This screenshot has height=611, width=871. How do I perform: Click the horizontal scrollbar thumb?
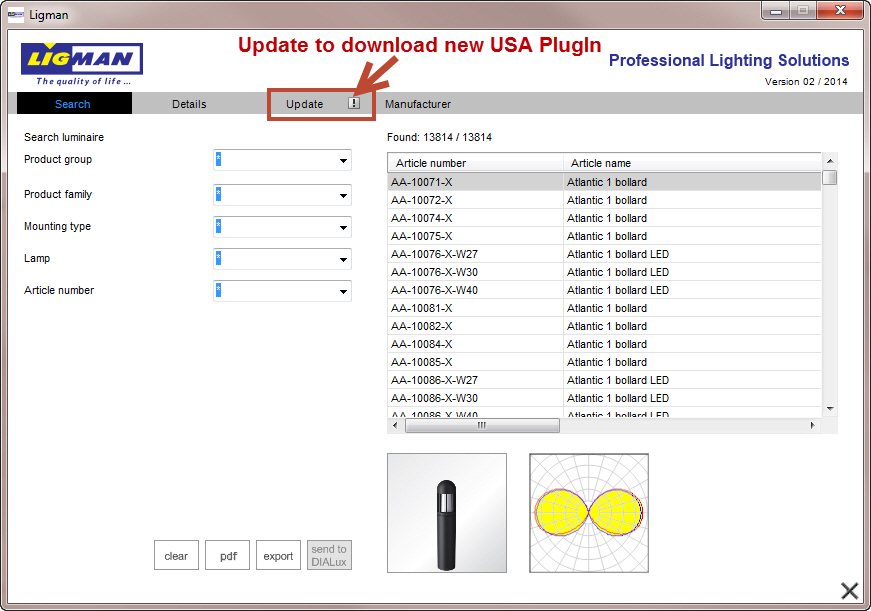click(482, 425)
